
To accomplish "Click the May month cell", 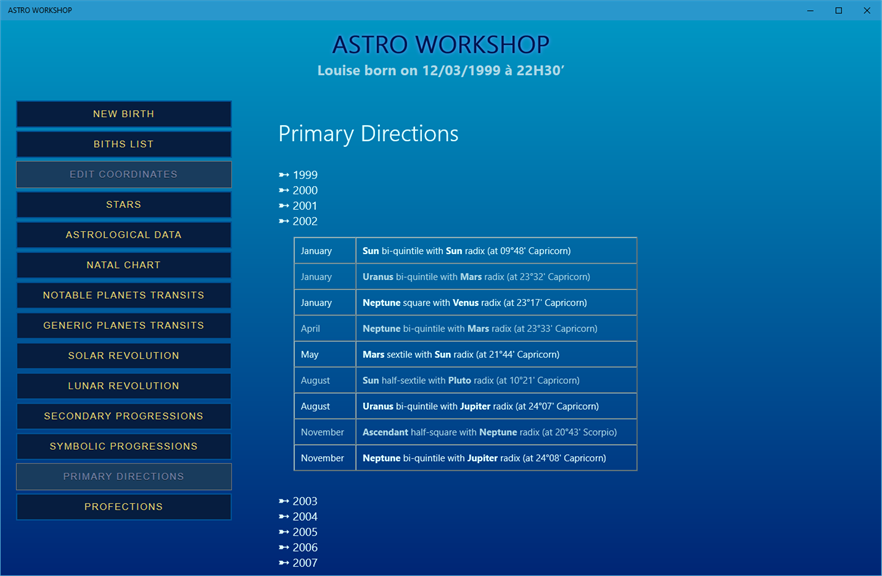I will (x=325, y=354).
